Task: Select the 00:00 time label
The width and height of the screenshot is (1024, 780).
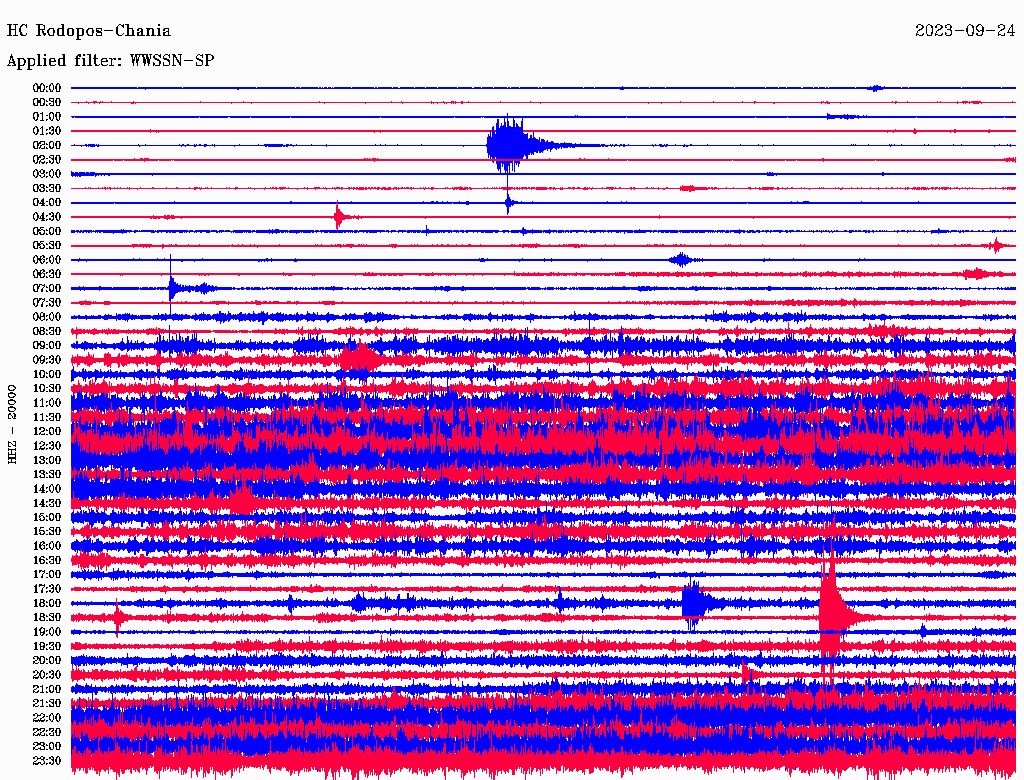Action: click(47, 88)
